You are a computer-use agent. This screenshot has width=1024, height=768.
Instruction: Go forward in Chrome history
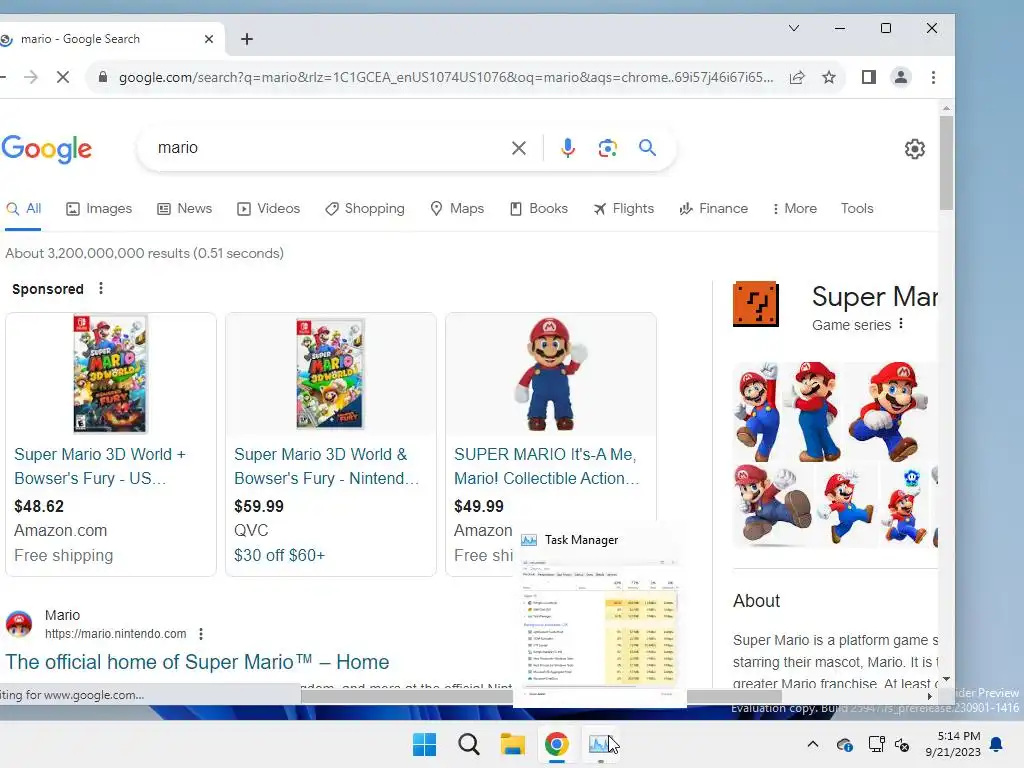(x=31, y=77)
